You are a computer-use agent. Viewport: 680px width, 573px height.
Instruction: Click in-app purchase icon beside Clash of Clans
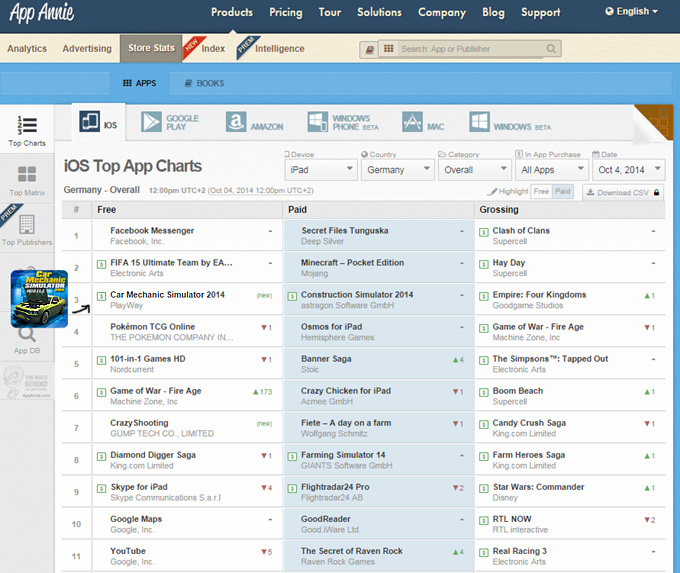click(484, 232)
